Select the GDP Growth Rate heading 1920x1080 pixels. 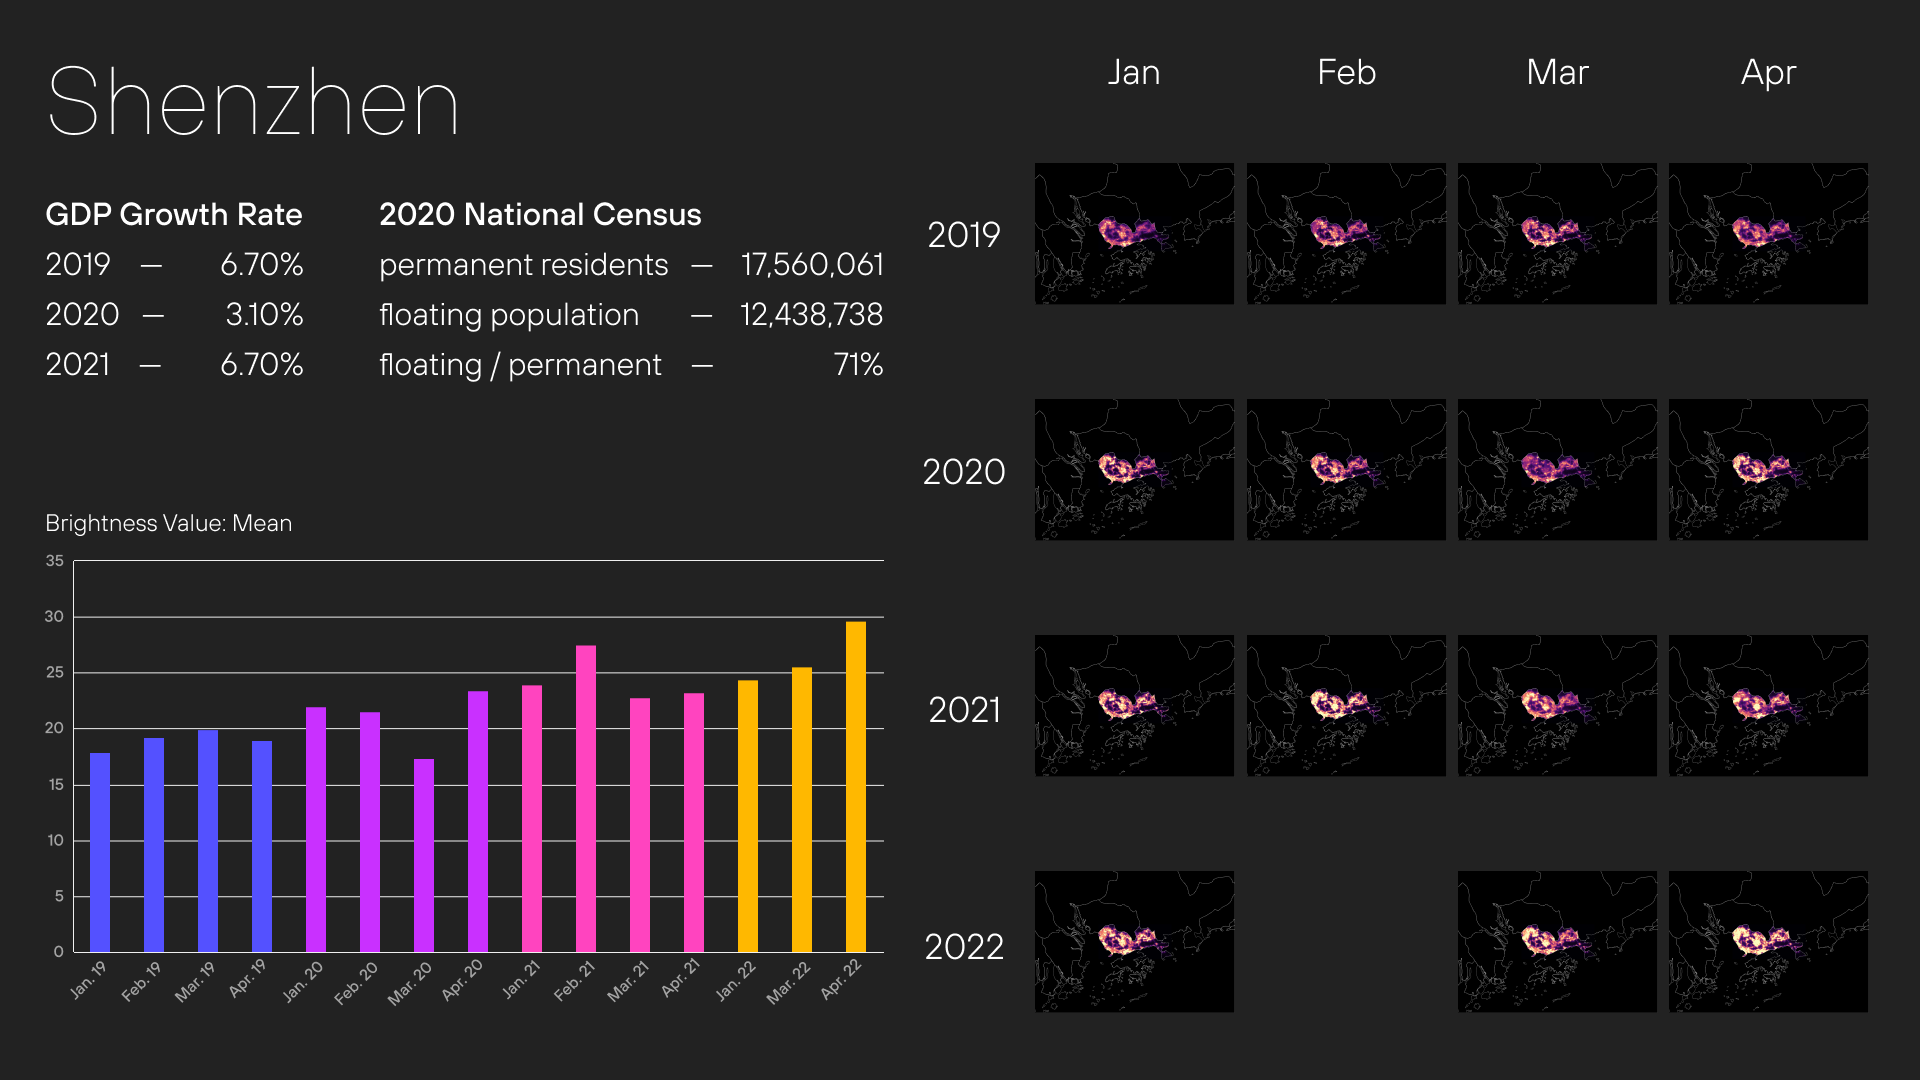tap(174, 215)
